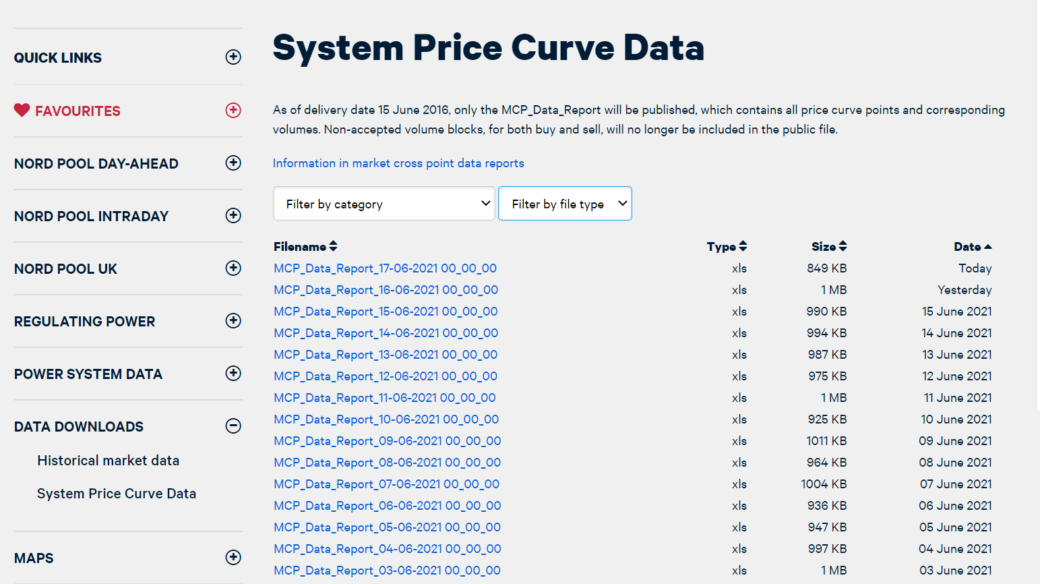Open the Filter by file type dropdown

point(565,203)
